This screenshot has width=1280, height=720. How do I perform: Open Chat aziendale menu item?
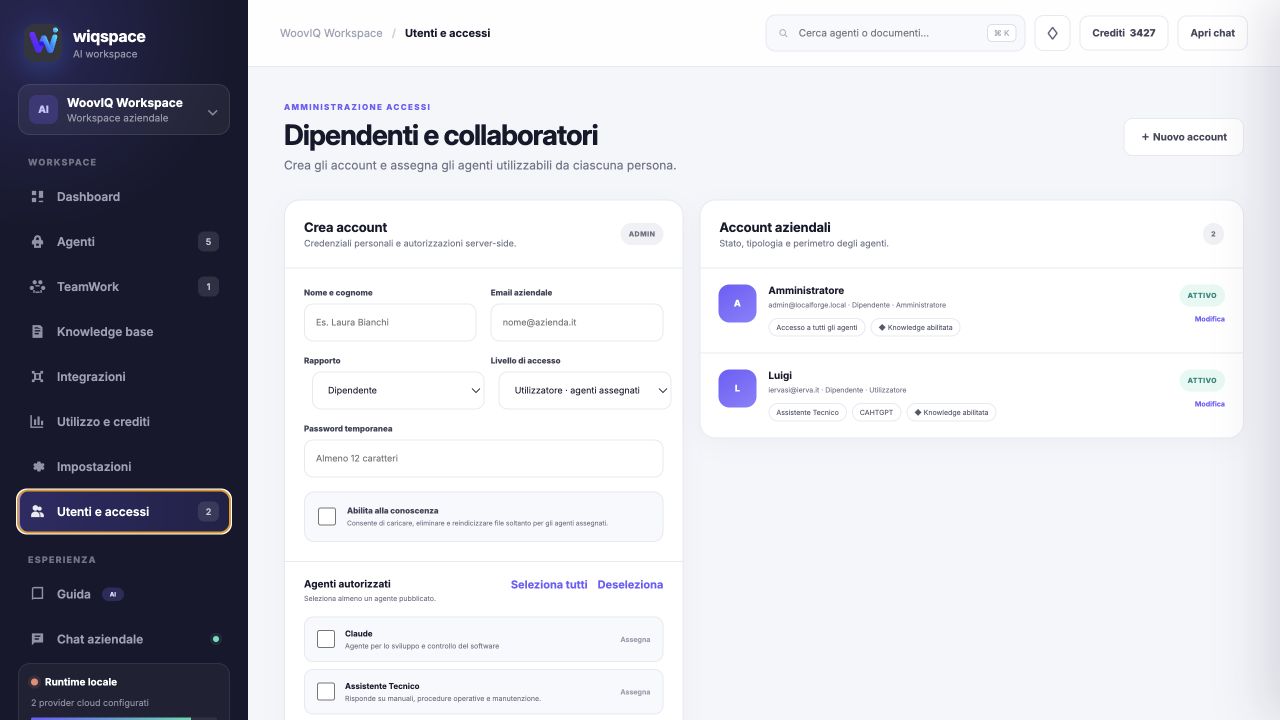tap(124, 639)
